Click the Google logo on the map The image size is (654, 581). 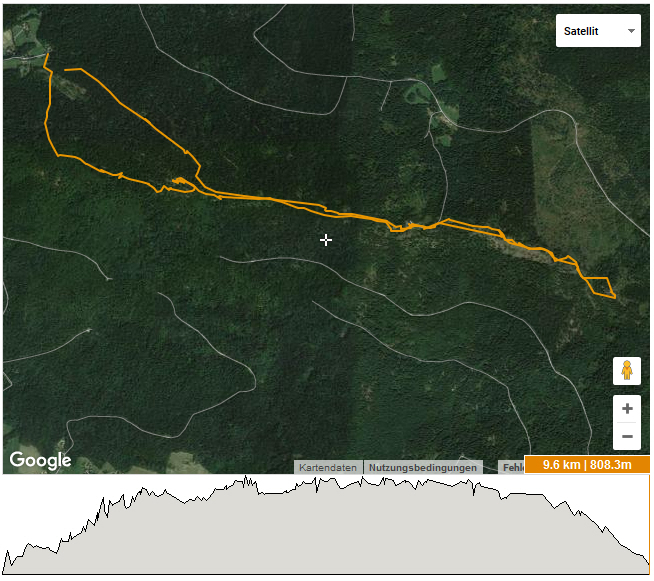pyautogui.click(x=40, y=460)
